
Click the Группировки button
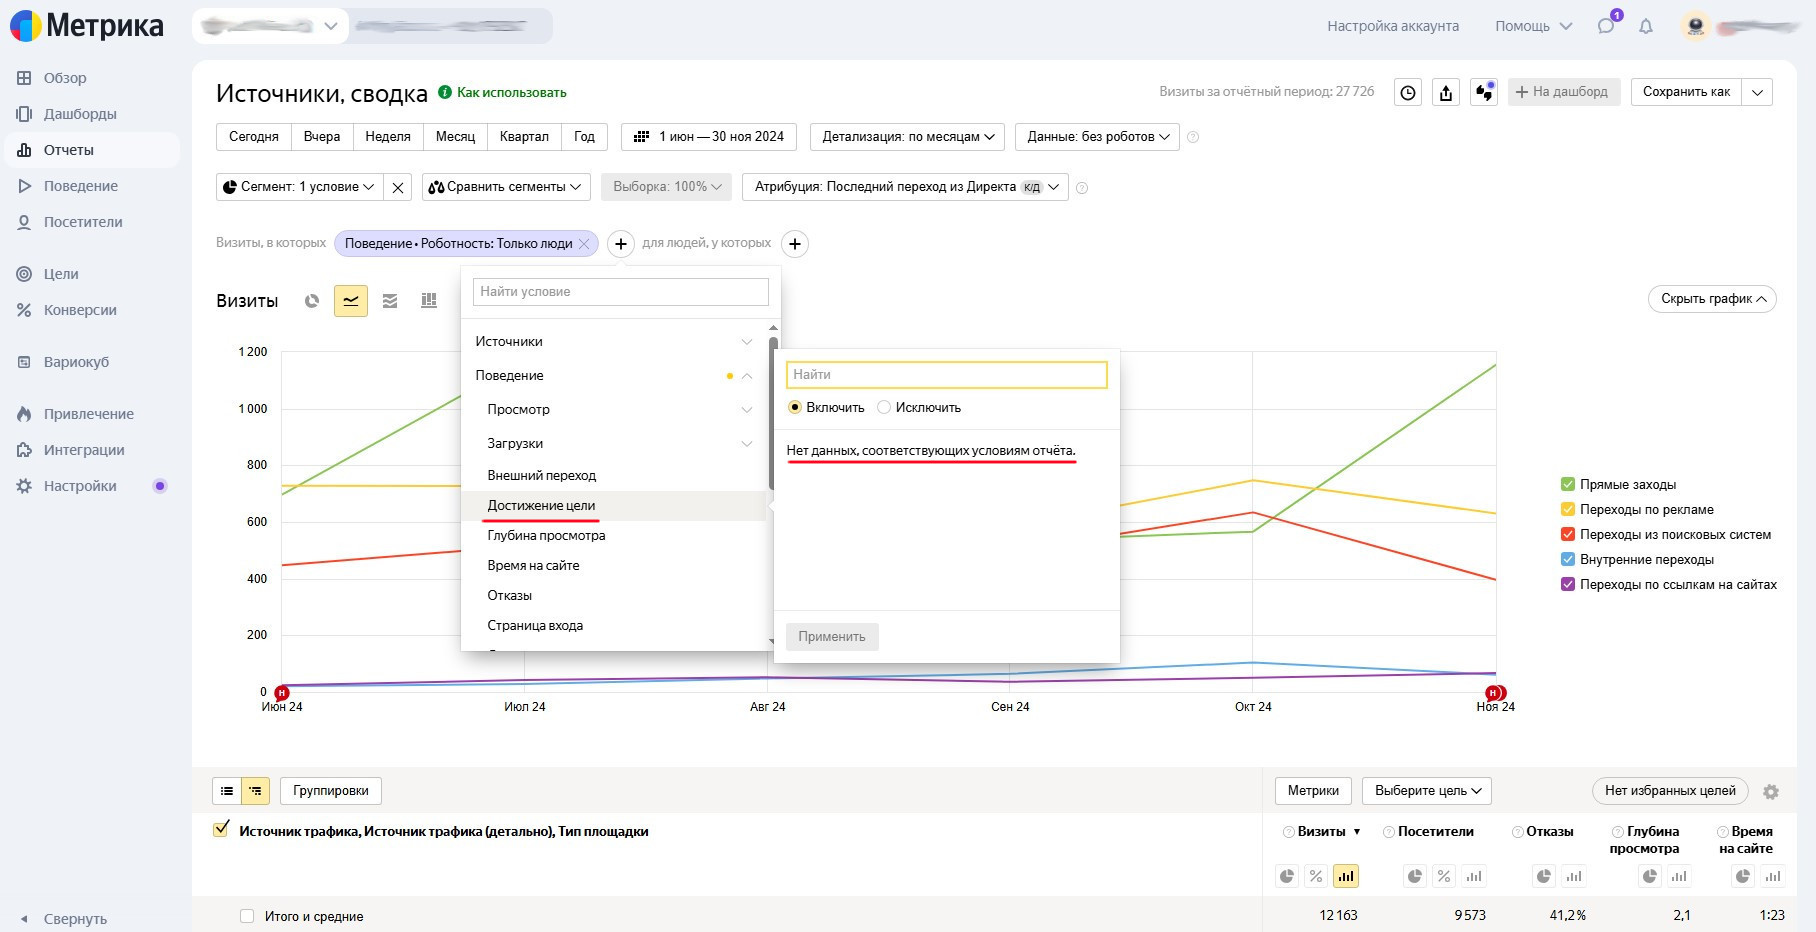click(x=331, y=791)
